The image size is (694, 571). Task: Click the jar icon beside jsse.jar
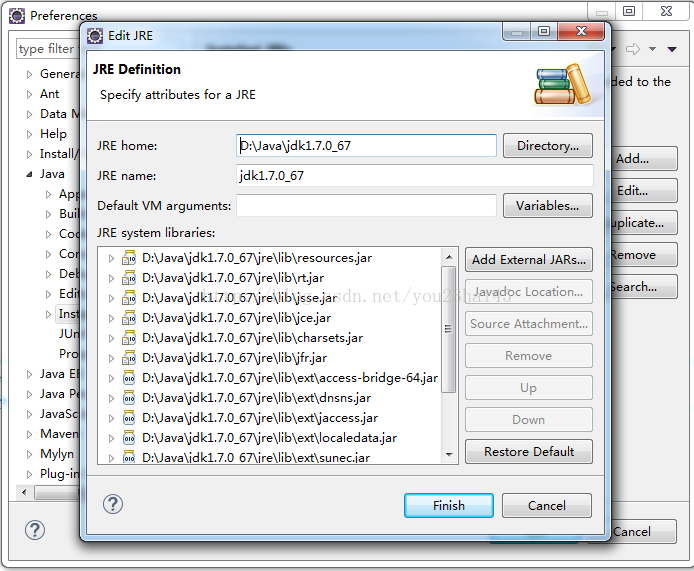click(x=129, y=298)
